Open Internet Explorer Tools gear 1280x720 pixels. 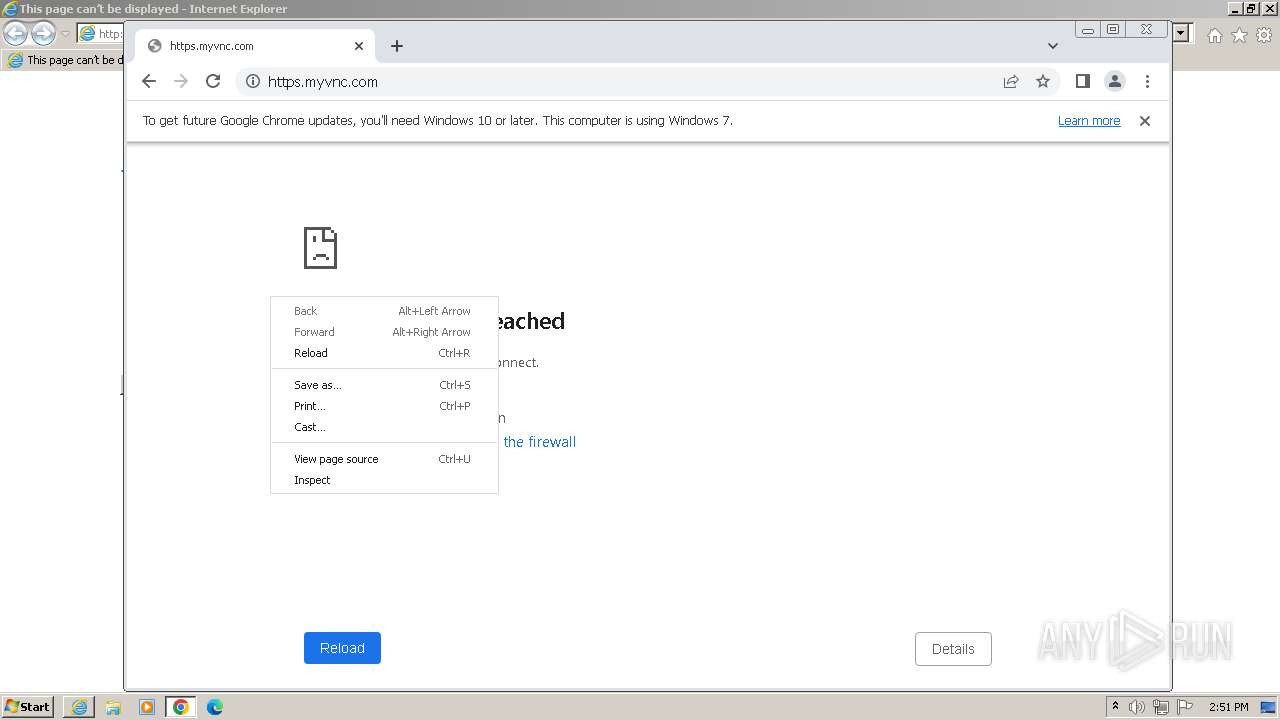click(1264, 35)
